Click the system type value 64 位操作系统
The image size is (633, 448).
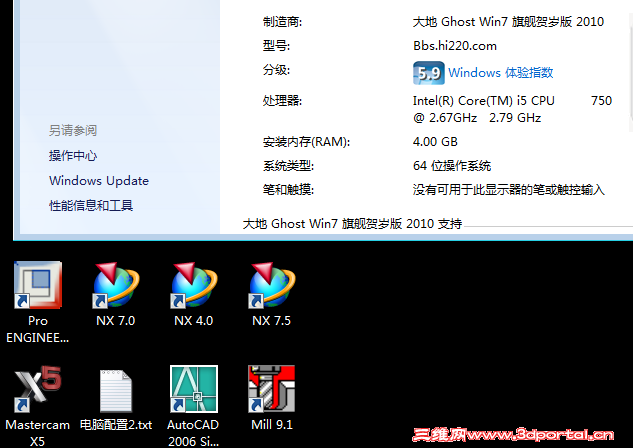(x=452, y=165)
